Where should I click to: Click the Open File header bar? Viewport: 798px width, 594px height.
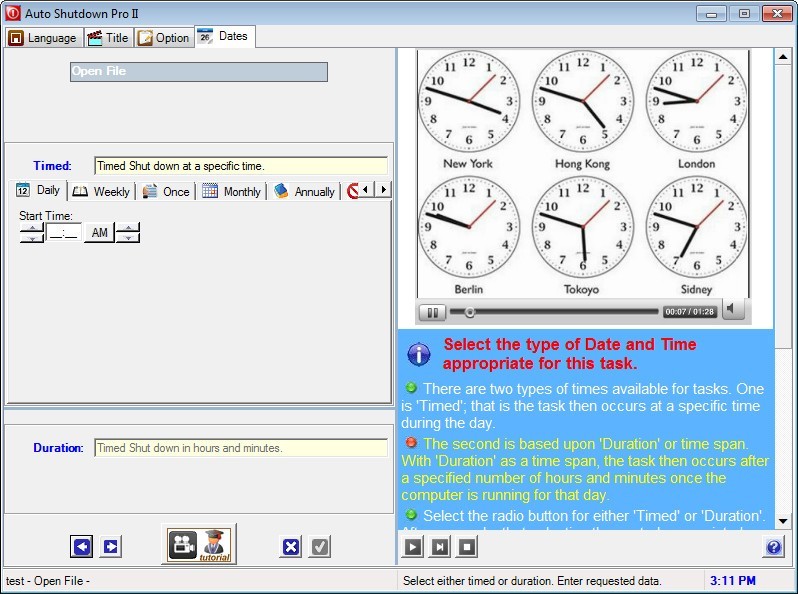[199, 72]
